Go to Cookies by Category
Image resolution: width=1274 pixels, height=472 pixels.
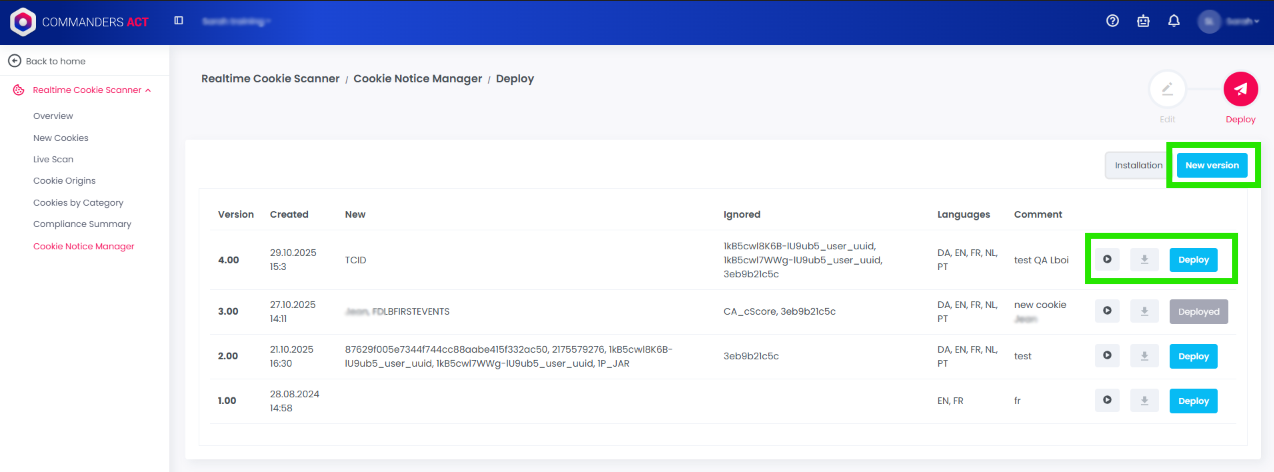tap(78, 203)
